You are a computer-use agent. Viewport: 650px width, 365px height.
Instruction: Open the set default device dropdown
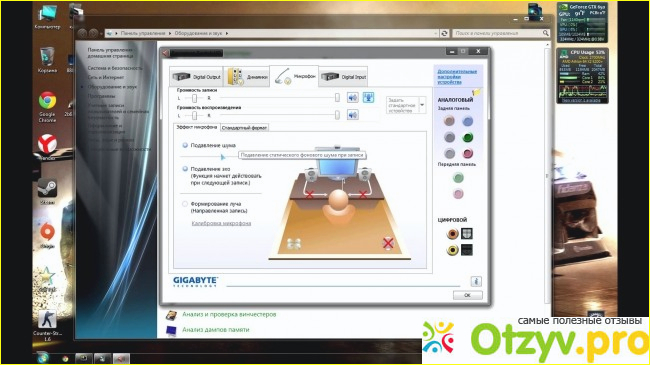click(x=422, y=105)
